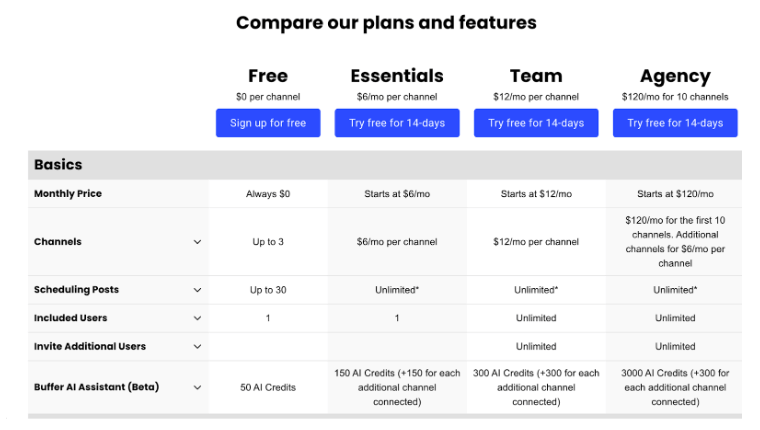Start the Team plan 14-day trial
760x430 pixels.
[536, 123]
